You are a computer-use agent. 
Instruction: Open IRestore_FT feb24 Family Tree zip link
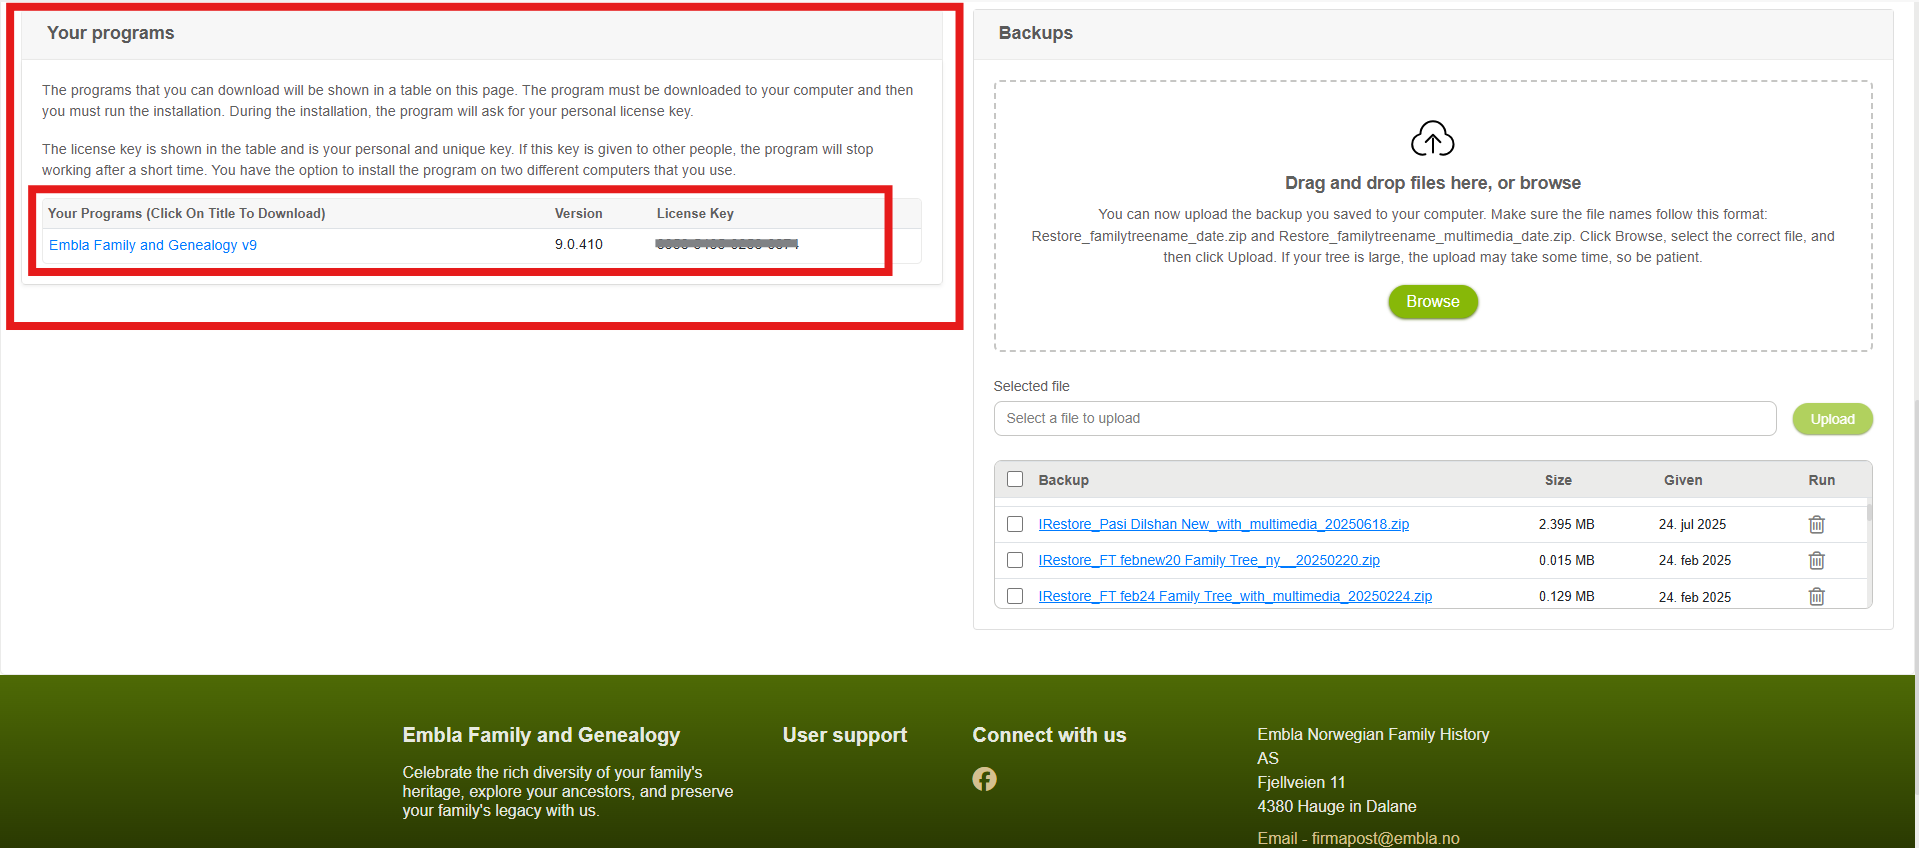point(1234,596)
